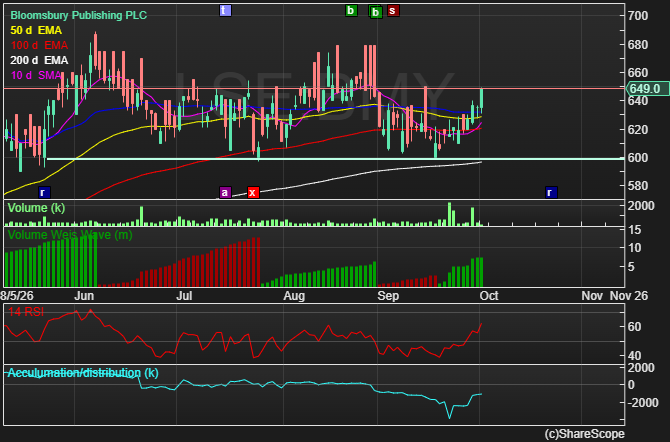Click the 620 price axis value
This screenshot has height=442, width=670.
(x=638, y=130)
